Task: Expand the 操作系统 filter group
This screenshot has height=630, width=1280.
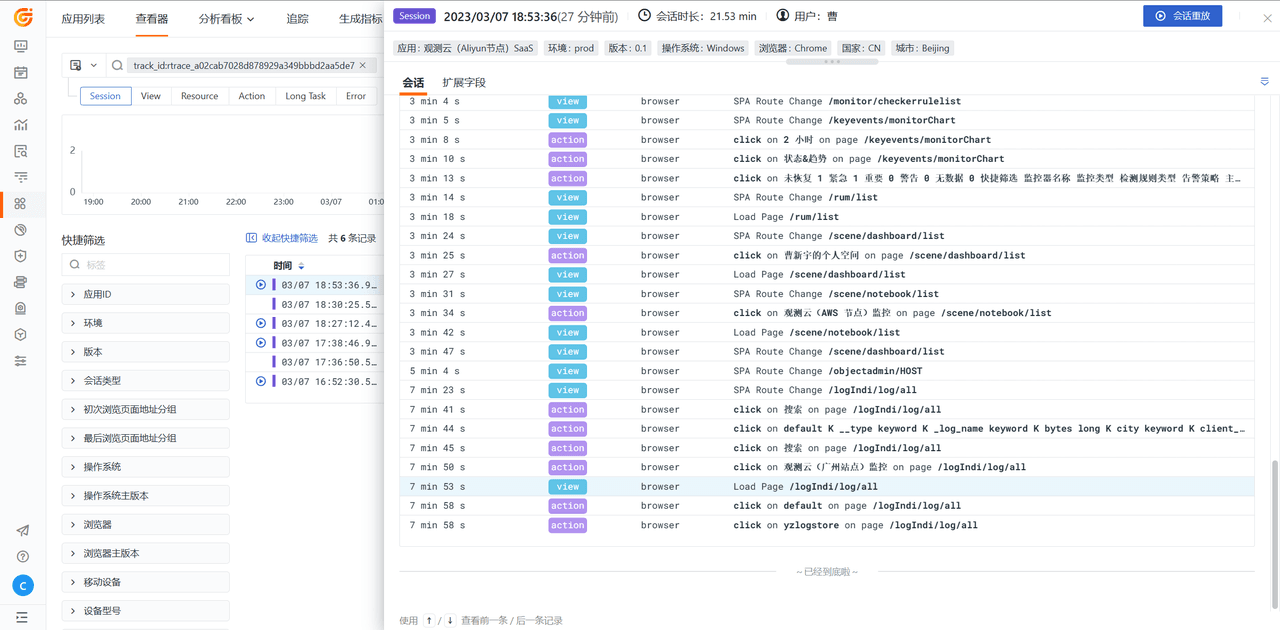Action: point(102,467)
